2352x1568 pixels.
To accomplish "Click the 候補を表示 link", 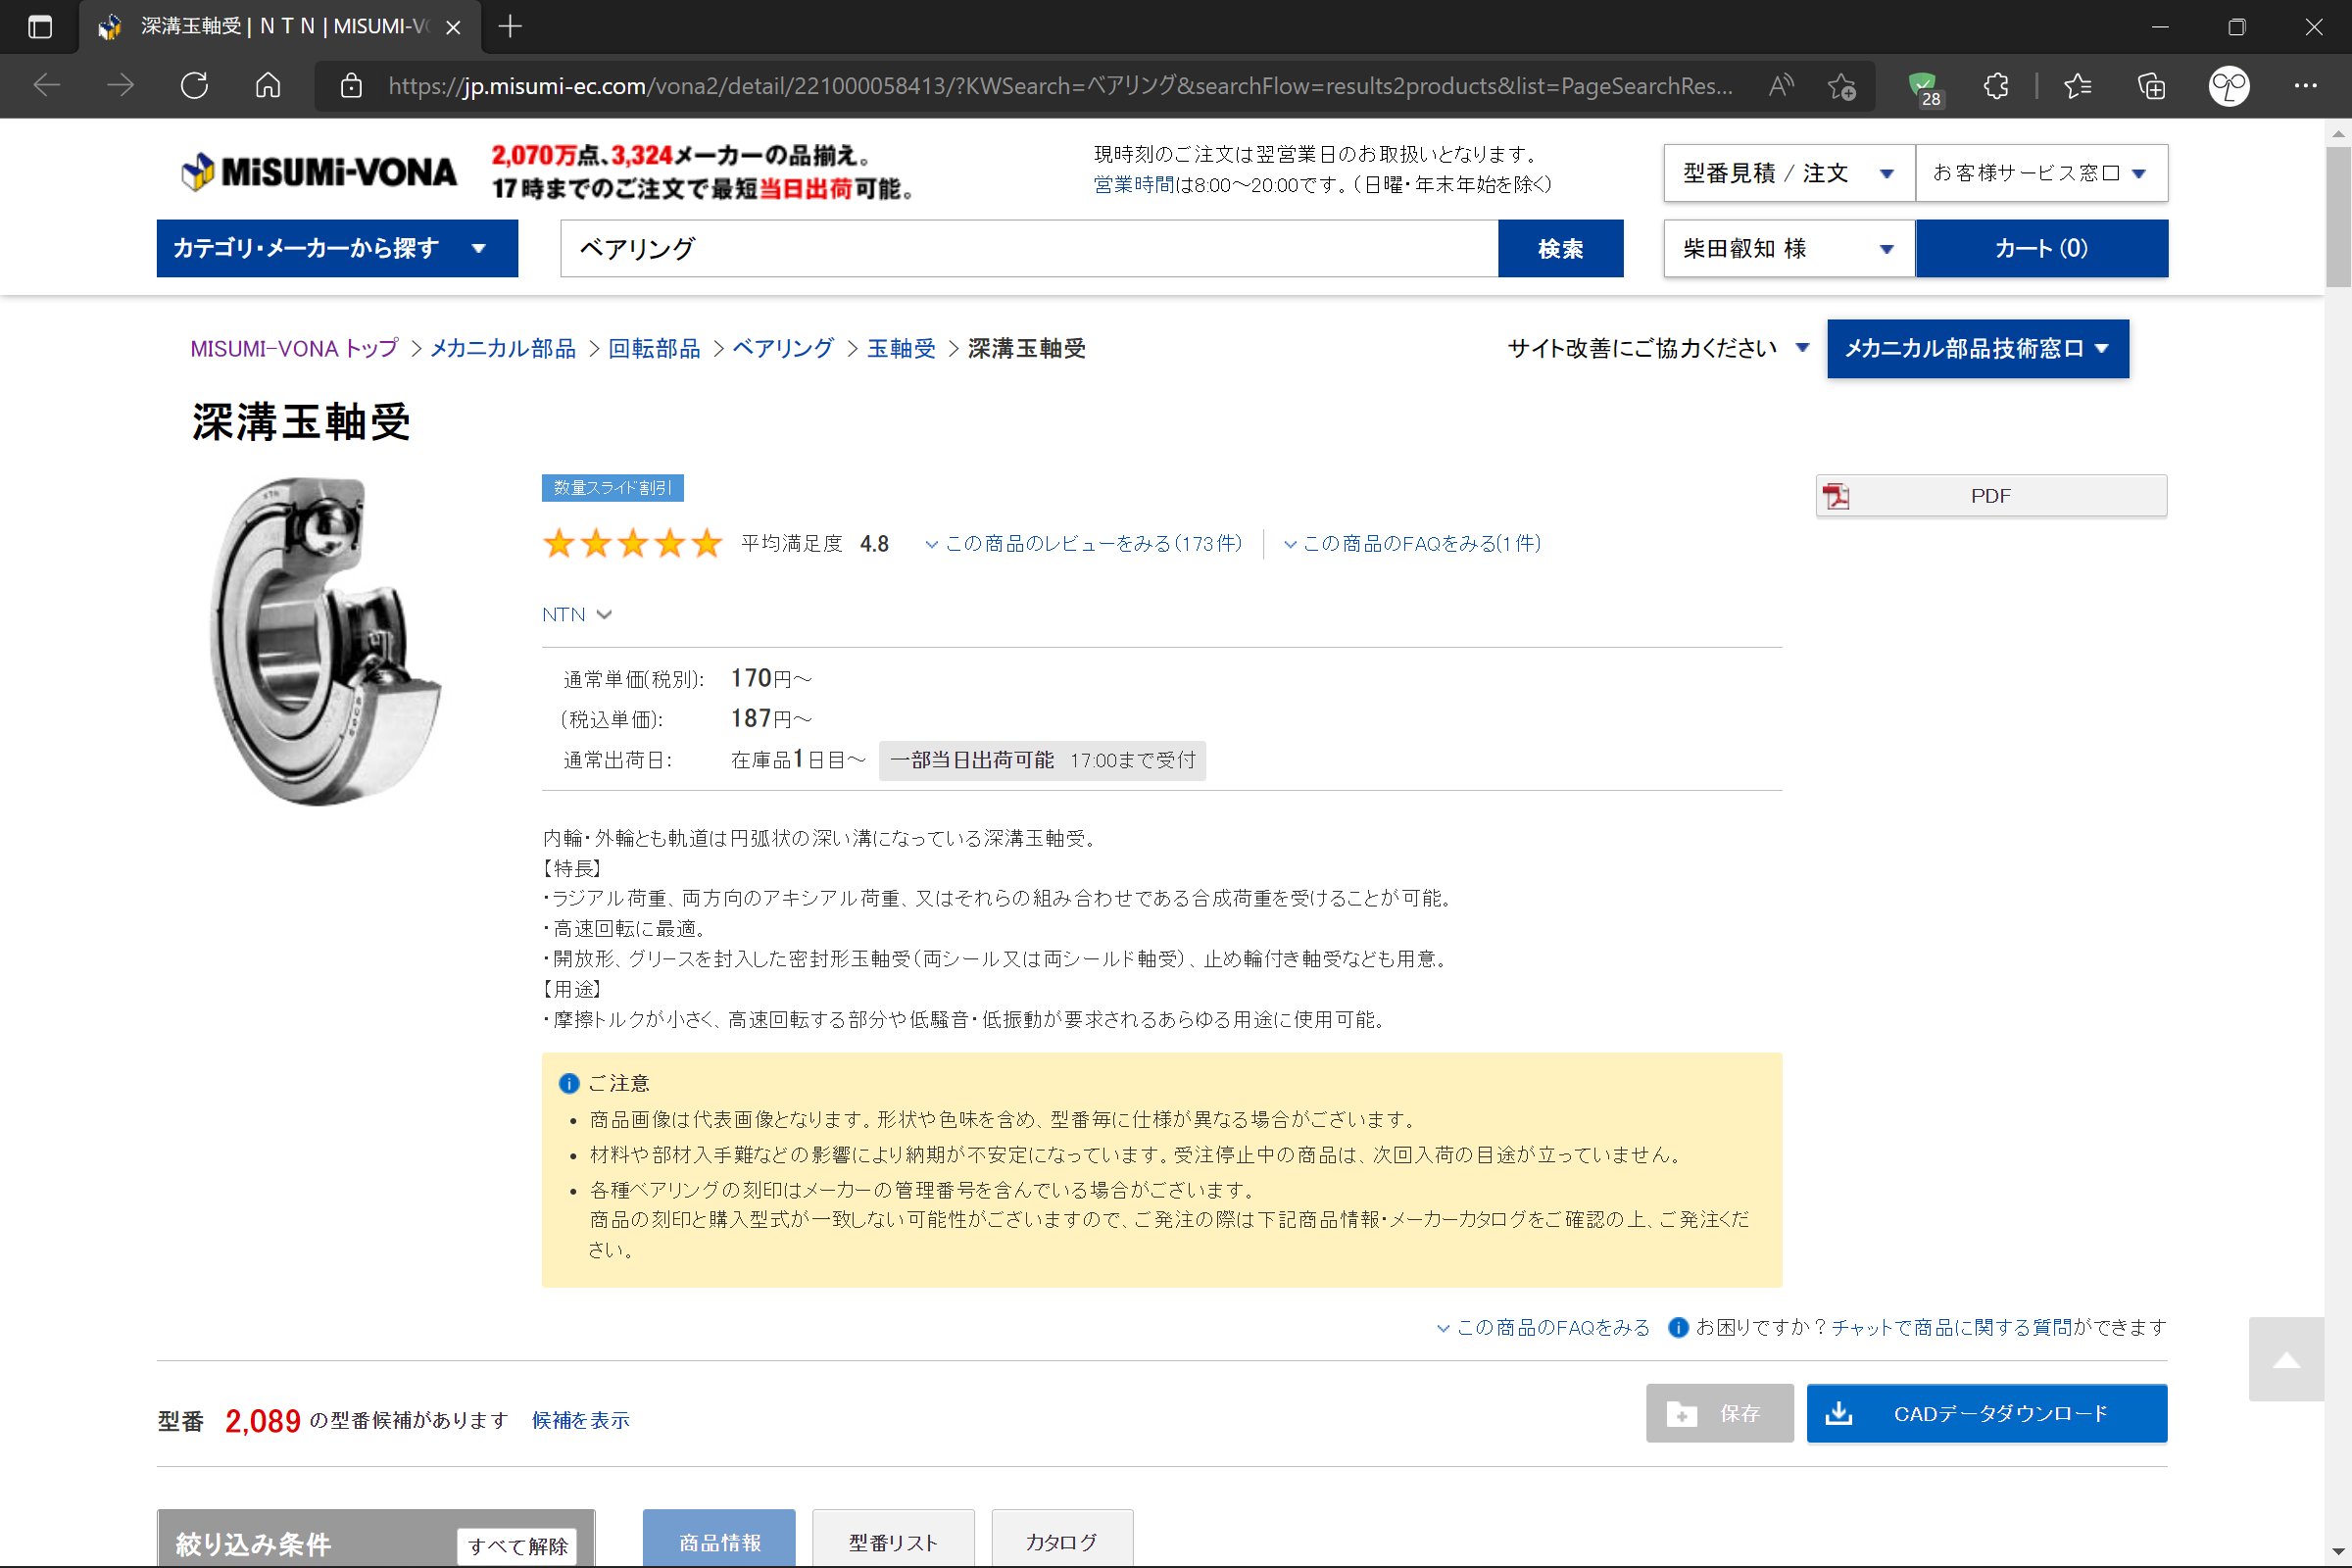I will coord(581,1420).
